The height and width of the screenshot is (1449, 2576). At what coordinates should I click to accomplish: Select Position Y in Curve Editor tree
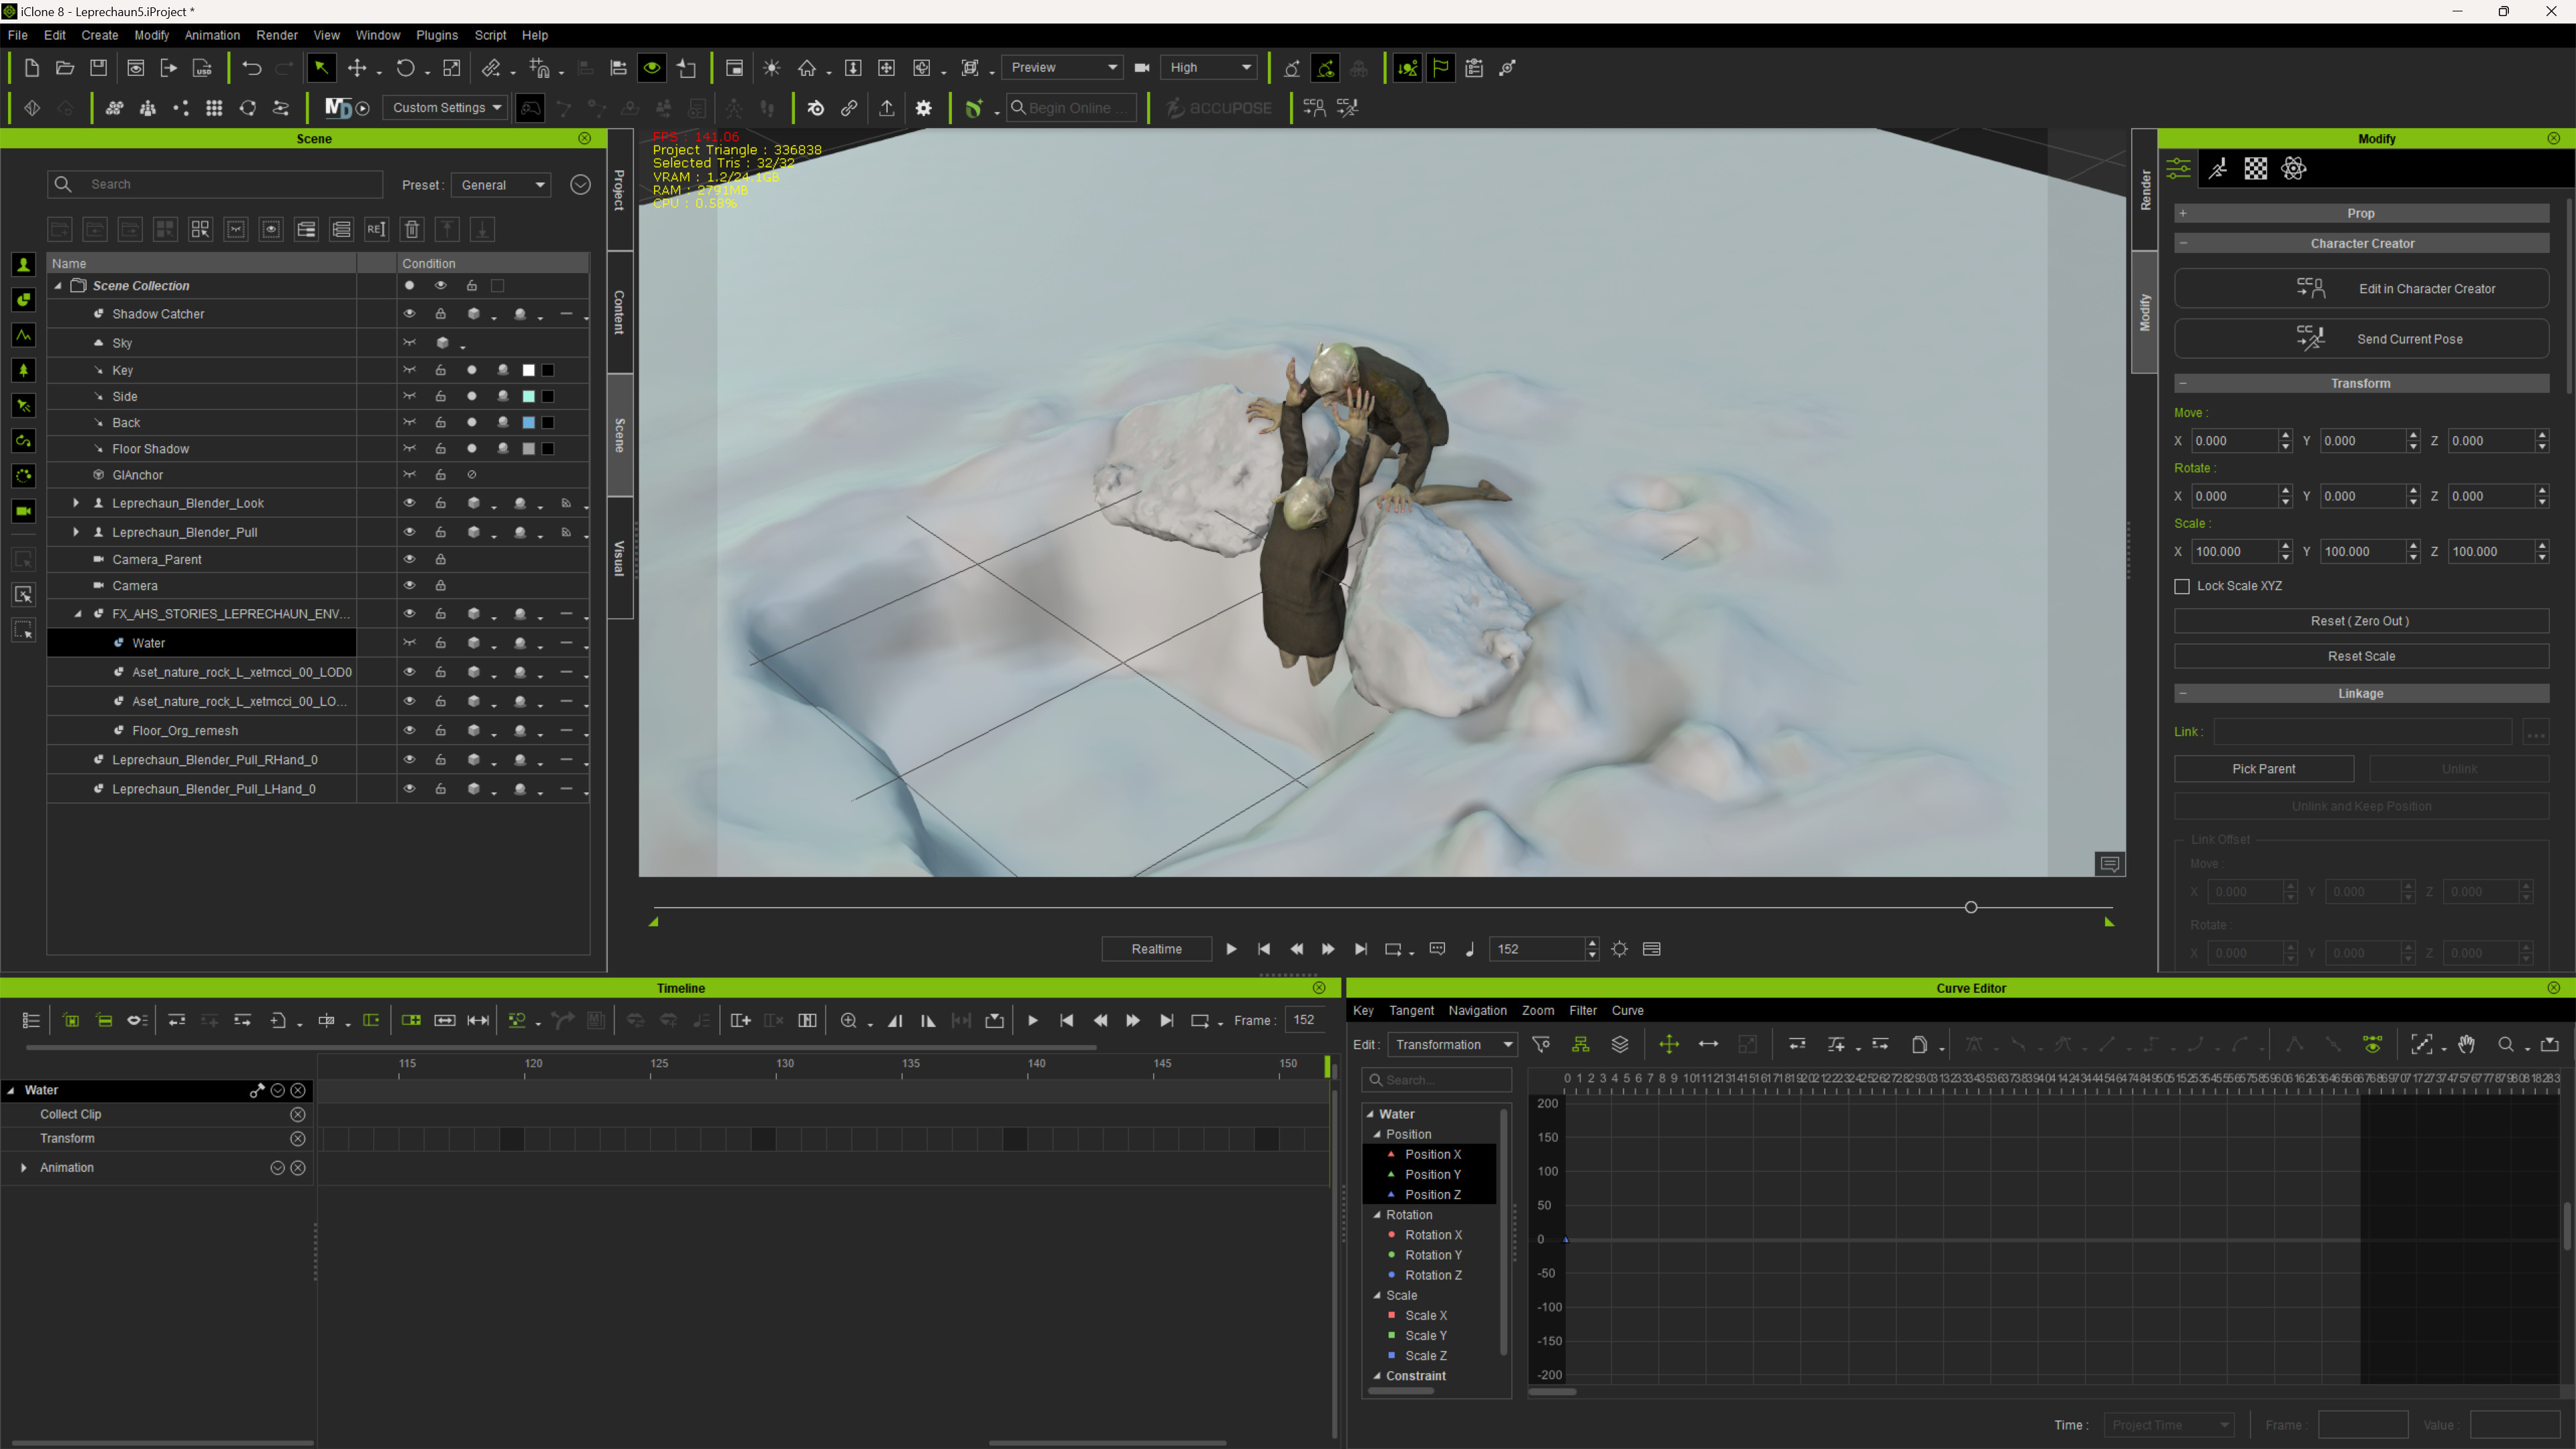tap(1432, 1175)
